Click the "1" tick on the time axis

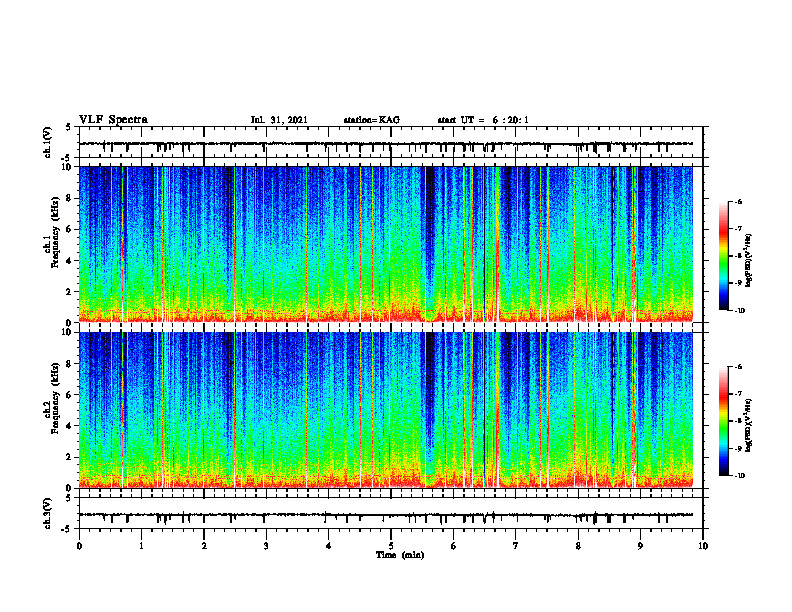coord(141,546)
